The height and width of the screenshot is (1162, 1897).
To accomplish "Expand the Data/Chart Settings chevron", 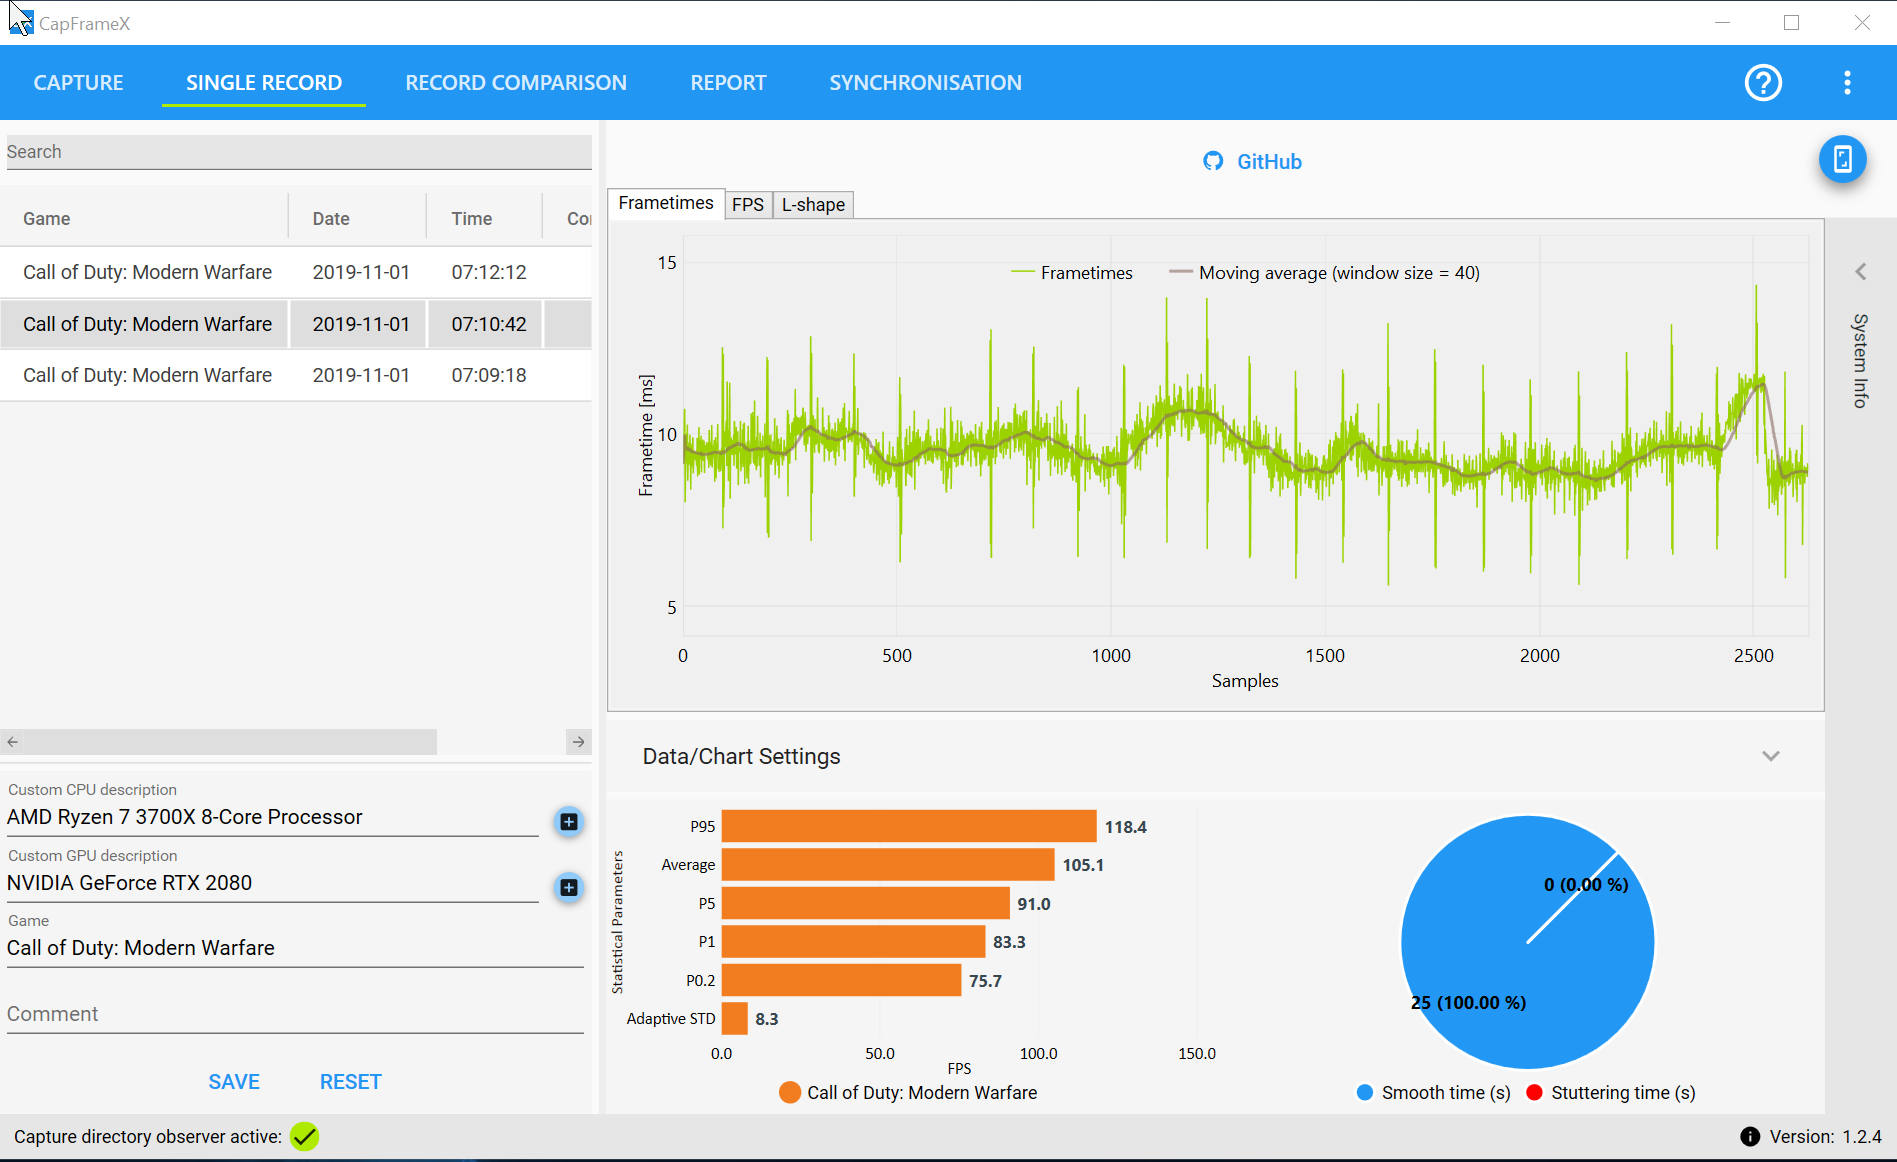I will point(1771,757).
